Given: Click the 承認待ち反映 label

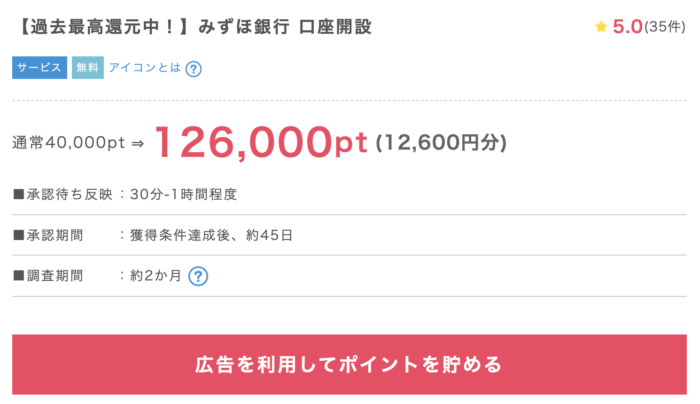Looking at the screenshot, I should tap(62, 194).
